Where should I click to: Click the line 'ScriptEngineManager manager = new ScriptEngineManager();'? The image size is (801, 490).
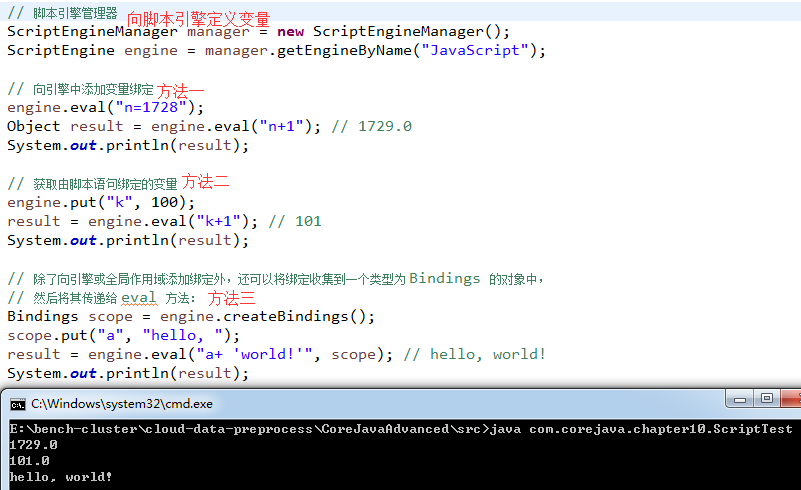pos(258,32)
